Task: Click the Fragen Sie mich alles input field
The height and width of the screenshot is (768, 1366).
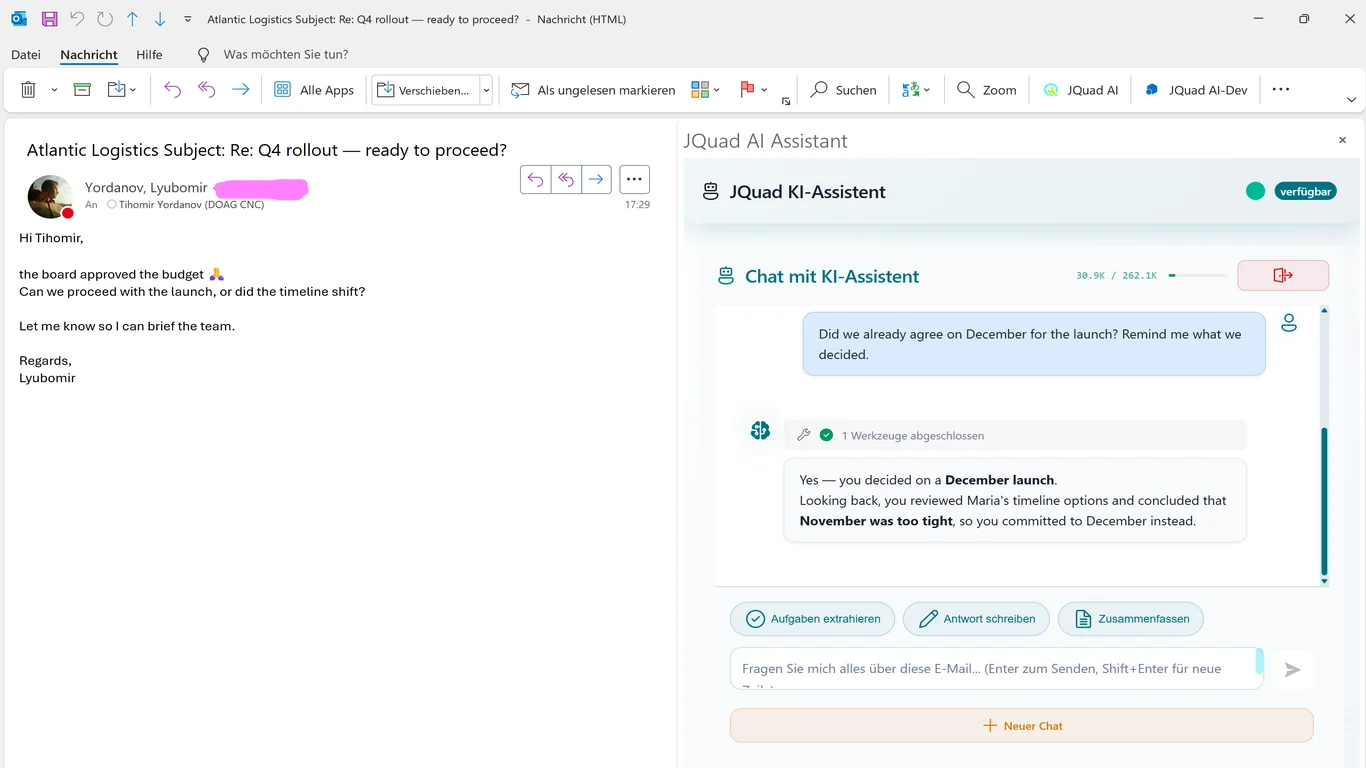Action: pyautogui.click(x=997, y=669)
